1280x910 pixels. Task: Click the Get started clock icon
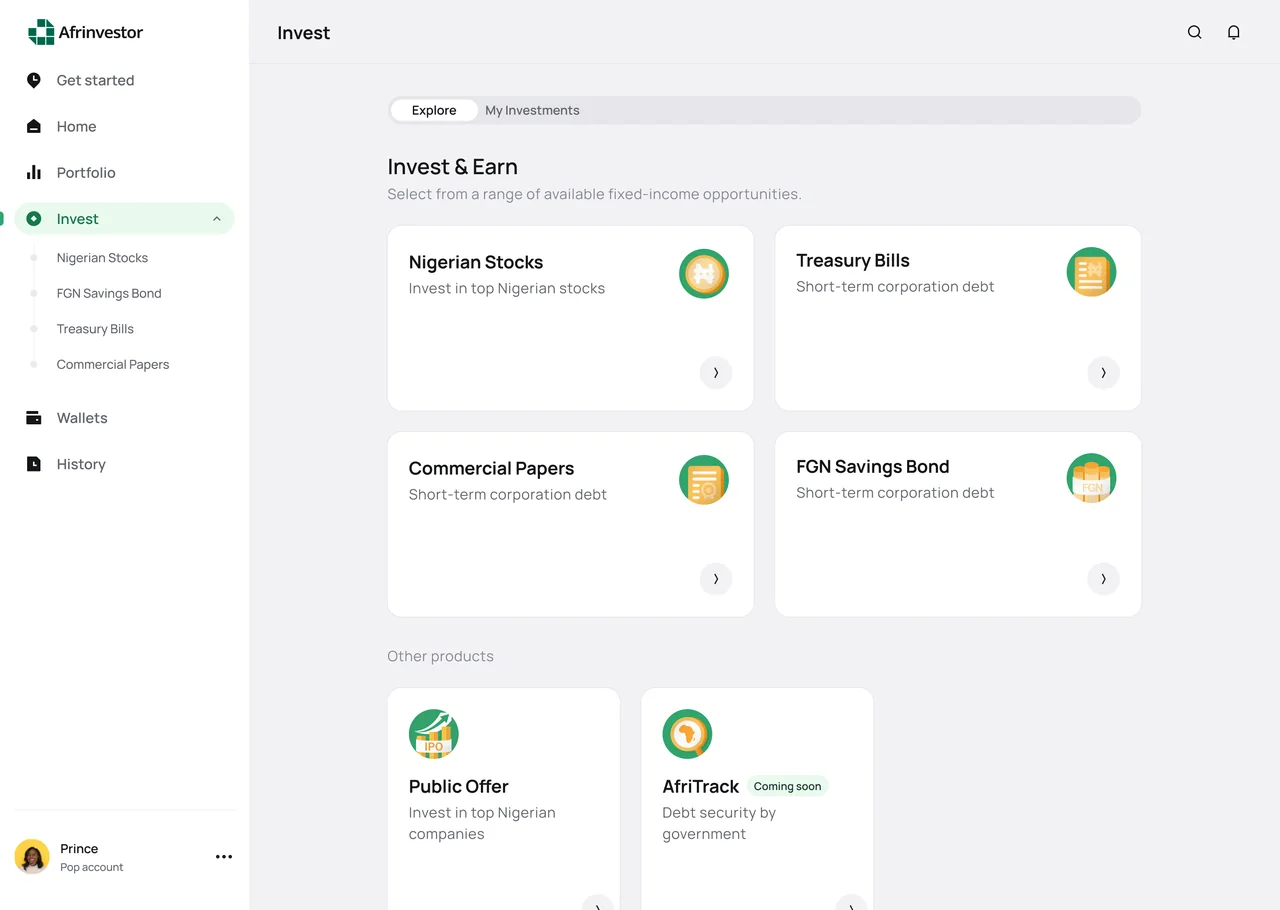tap(34, 80)
